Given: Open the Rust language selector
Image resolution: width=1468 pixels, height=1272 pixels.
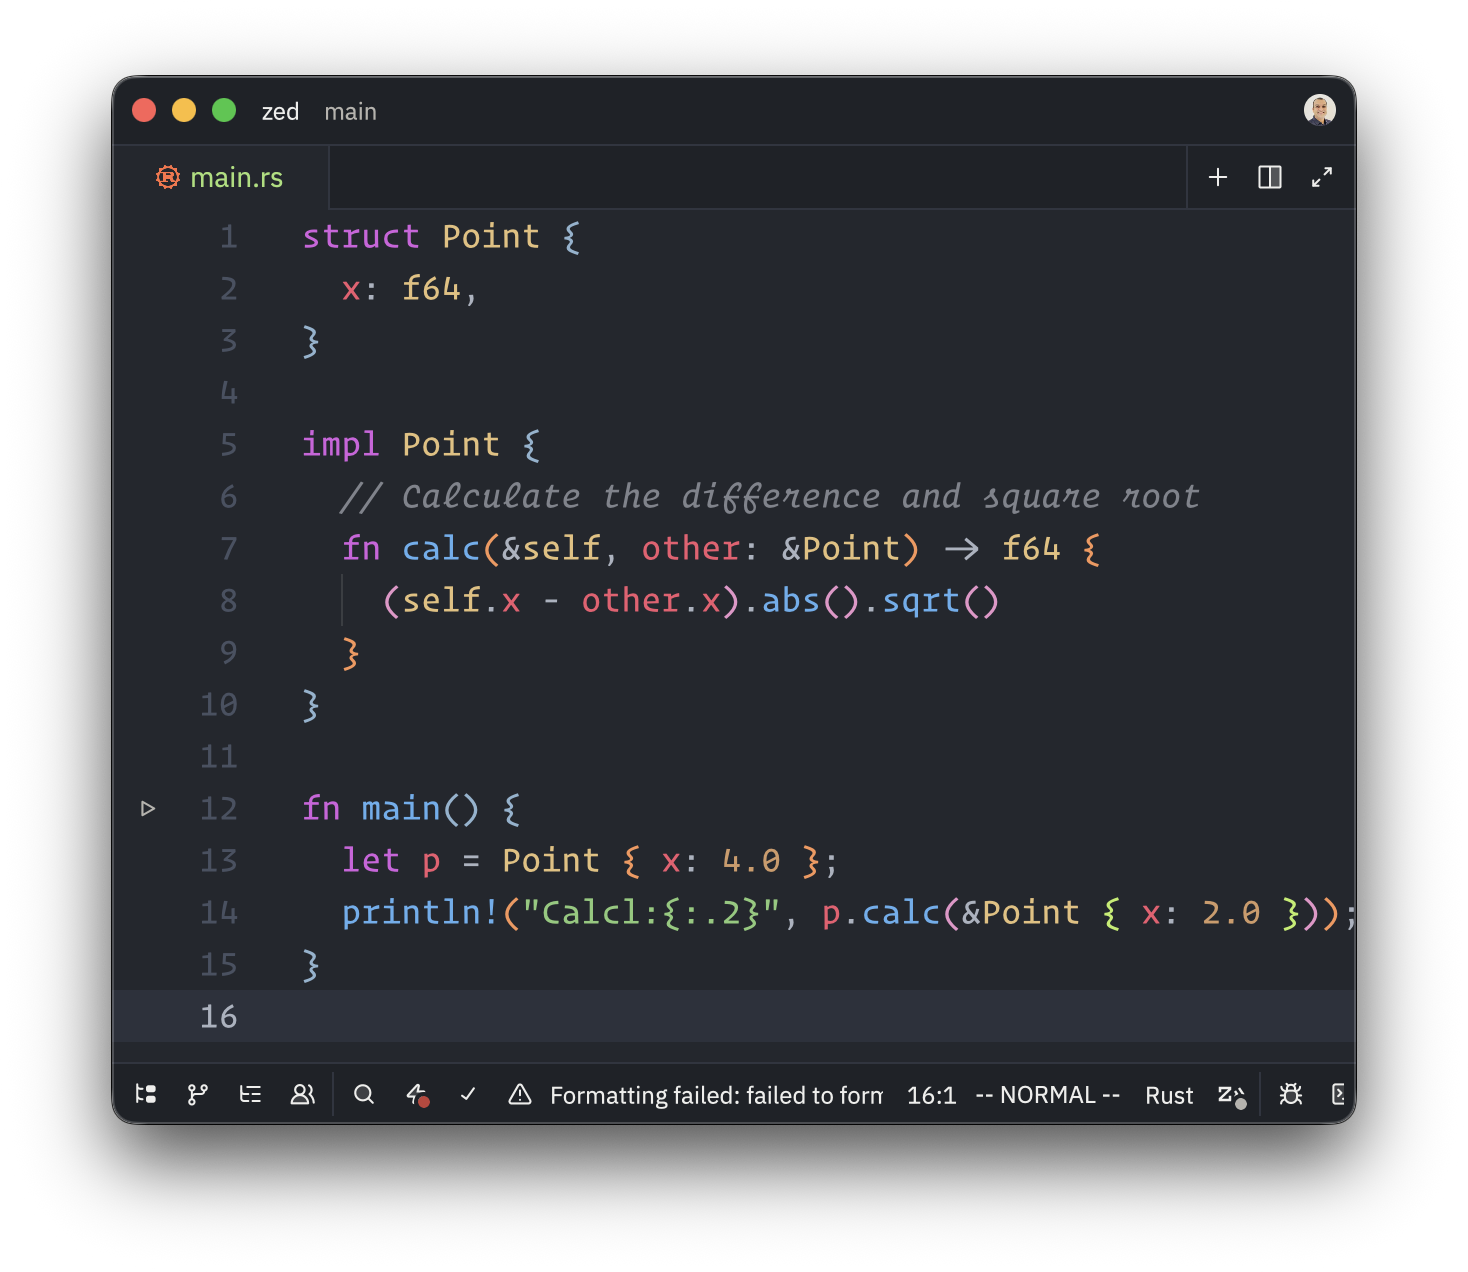Looking at the screenshot, I should (x=1169, y=1095).
